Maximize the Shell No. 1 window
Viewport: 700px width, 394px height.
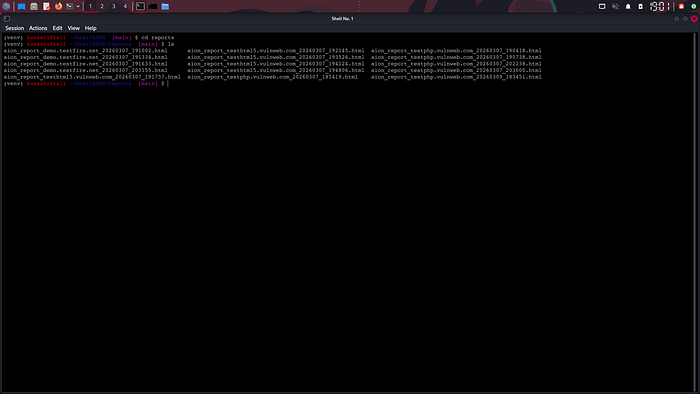point(685,19)
